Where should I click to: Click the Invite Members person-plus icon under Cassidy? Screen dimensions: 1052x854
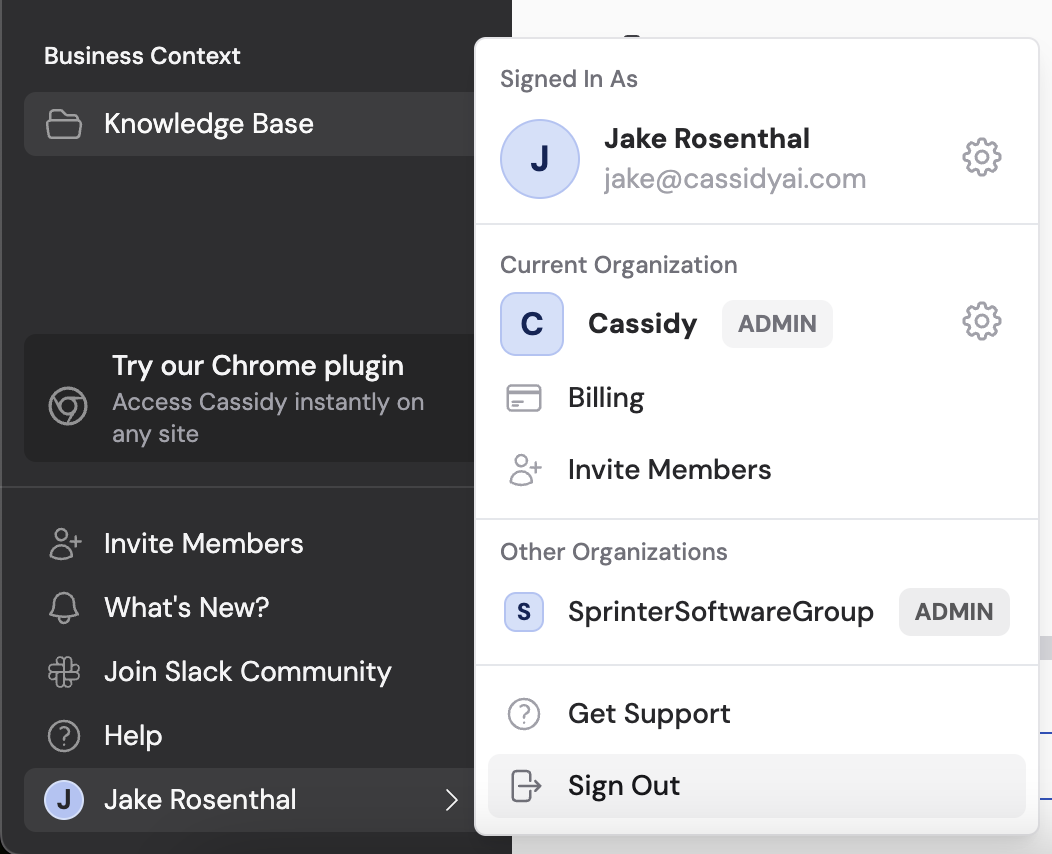523,469
